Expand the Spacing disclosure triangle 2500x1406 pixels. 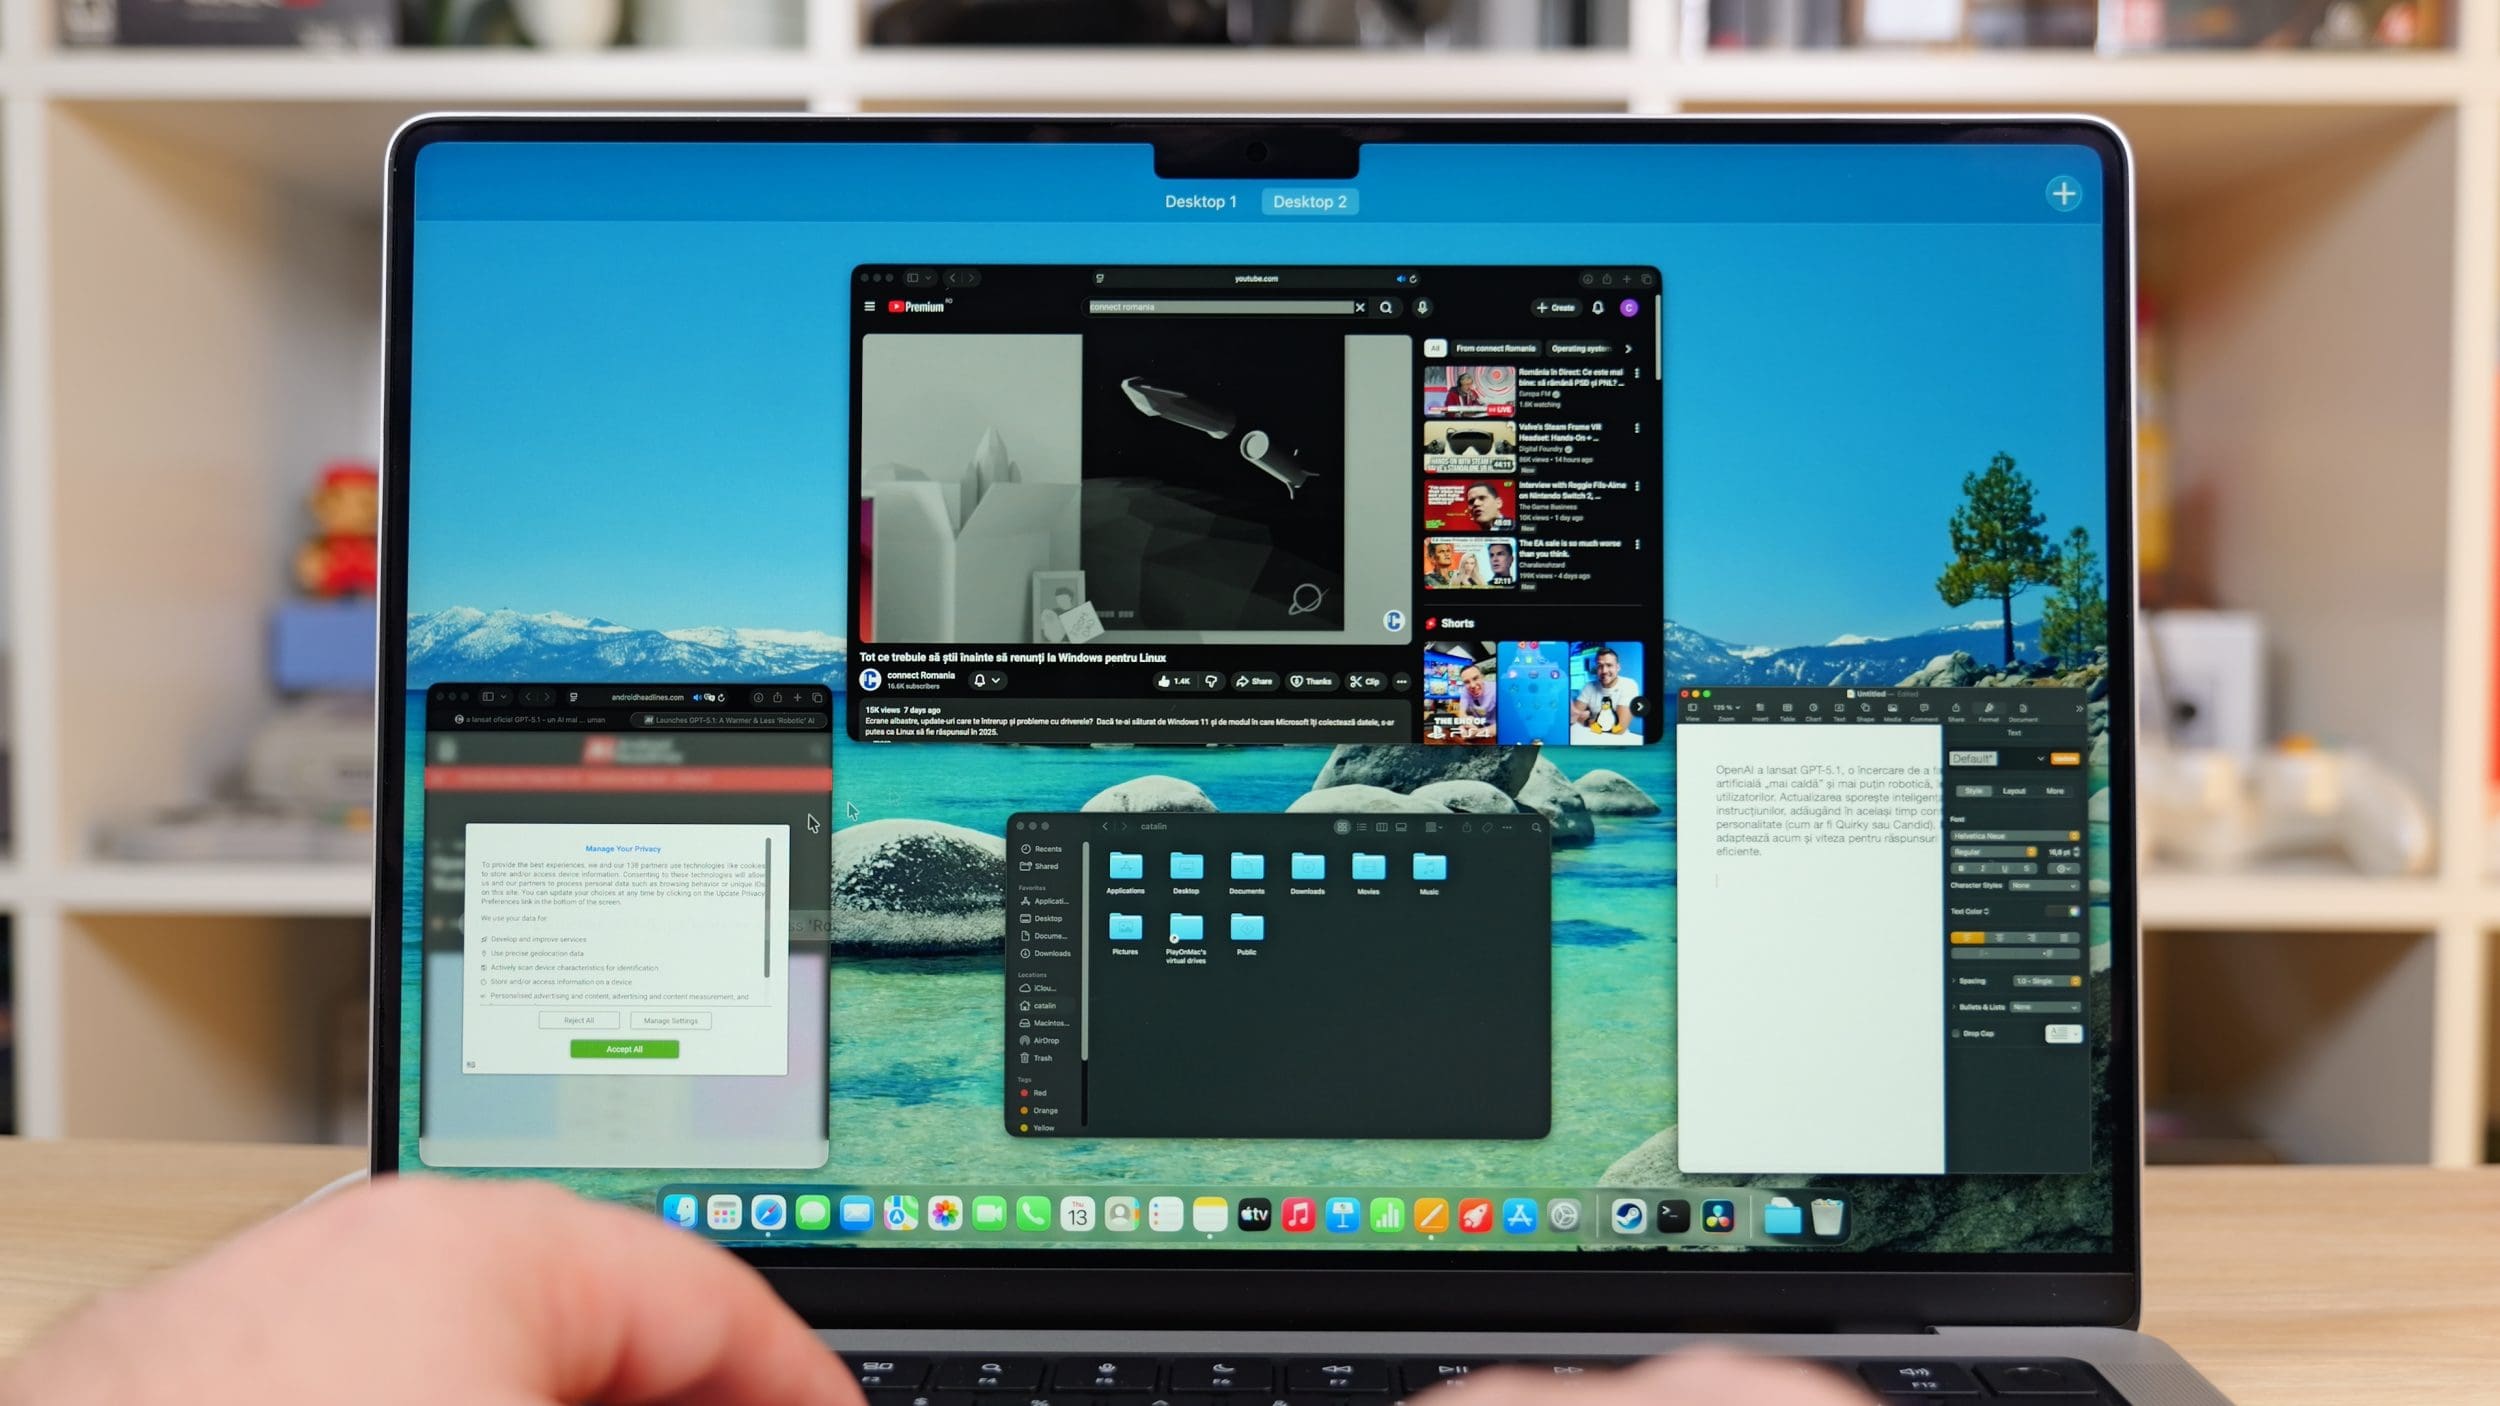click(x=1954, y=981)
